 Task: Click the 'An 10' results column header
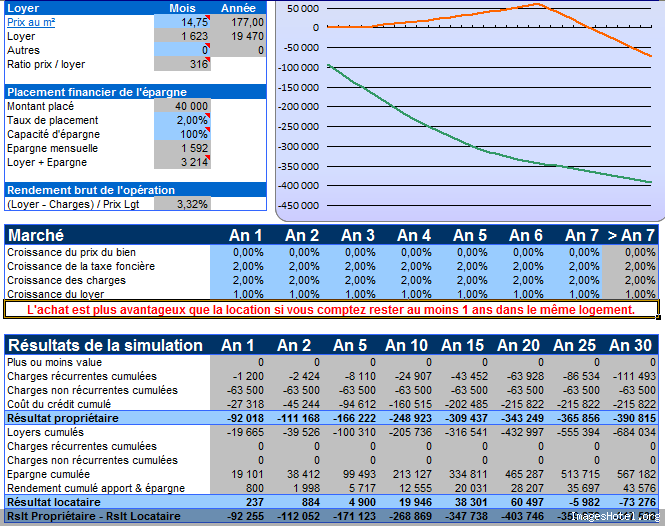406,345
